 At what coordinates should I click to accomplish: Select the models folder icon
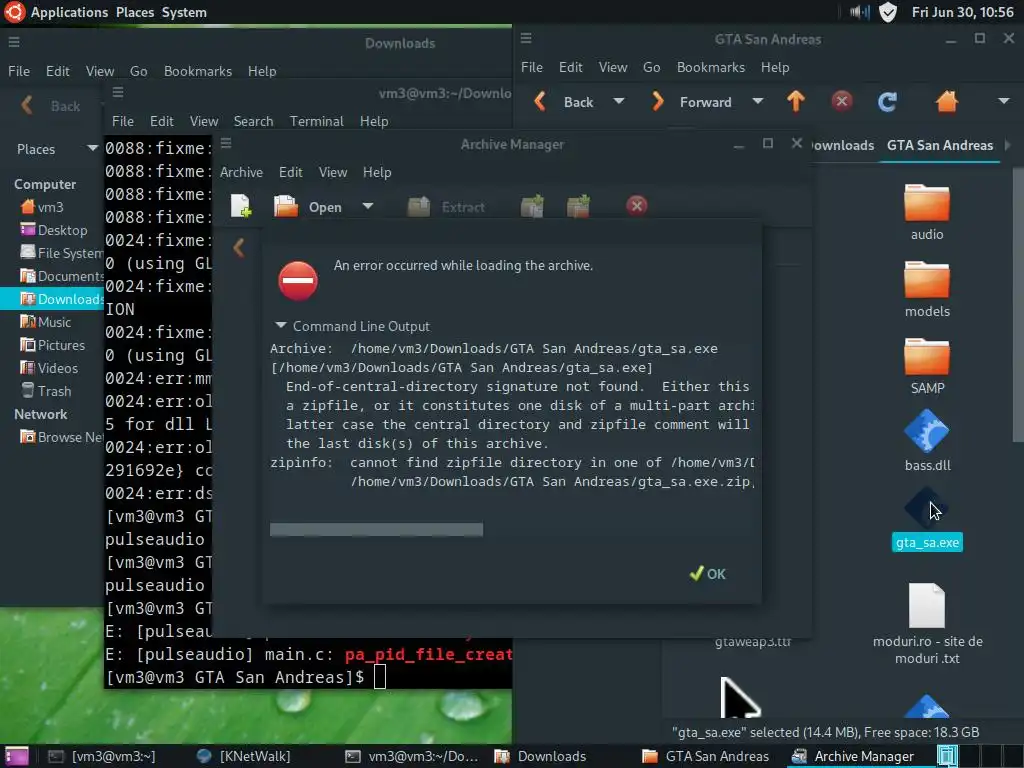pyautogui.click(x=927, y=280)
